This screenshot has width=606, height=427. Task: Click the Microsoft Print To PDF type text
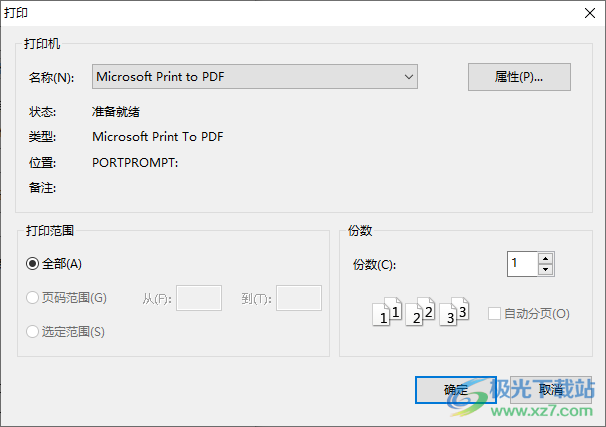coord(158,136)
